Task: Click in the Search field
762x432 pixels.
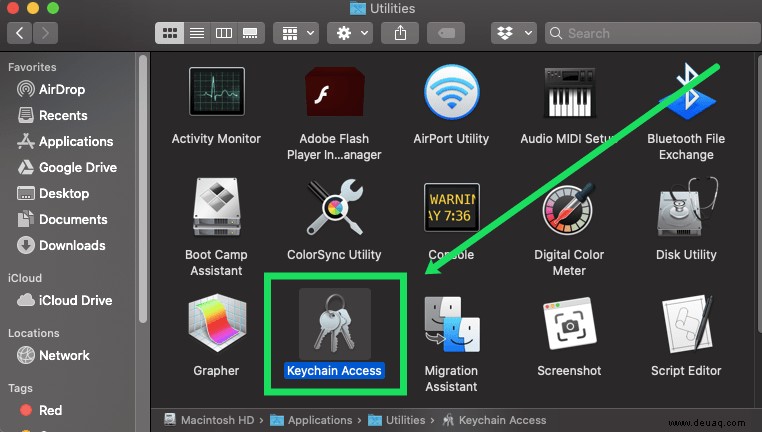Action: click(x=653, y=33)
